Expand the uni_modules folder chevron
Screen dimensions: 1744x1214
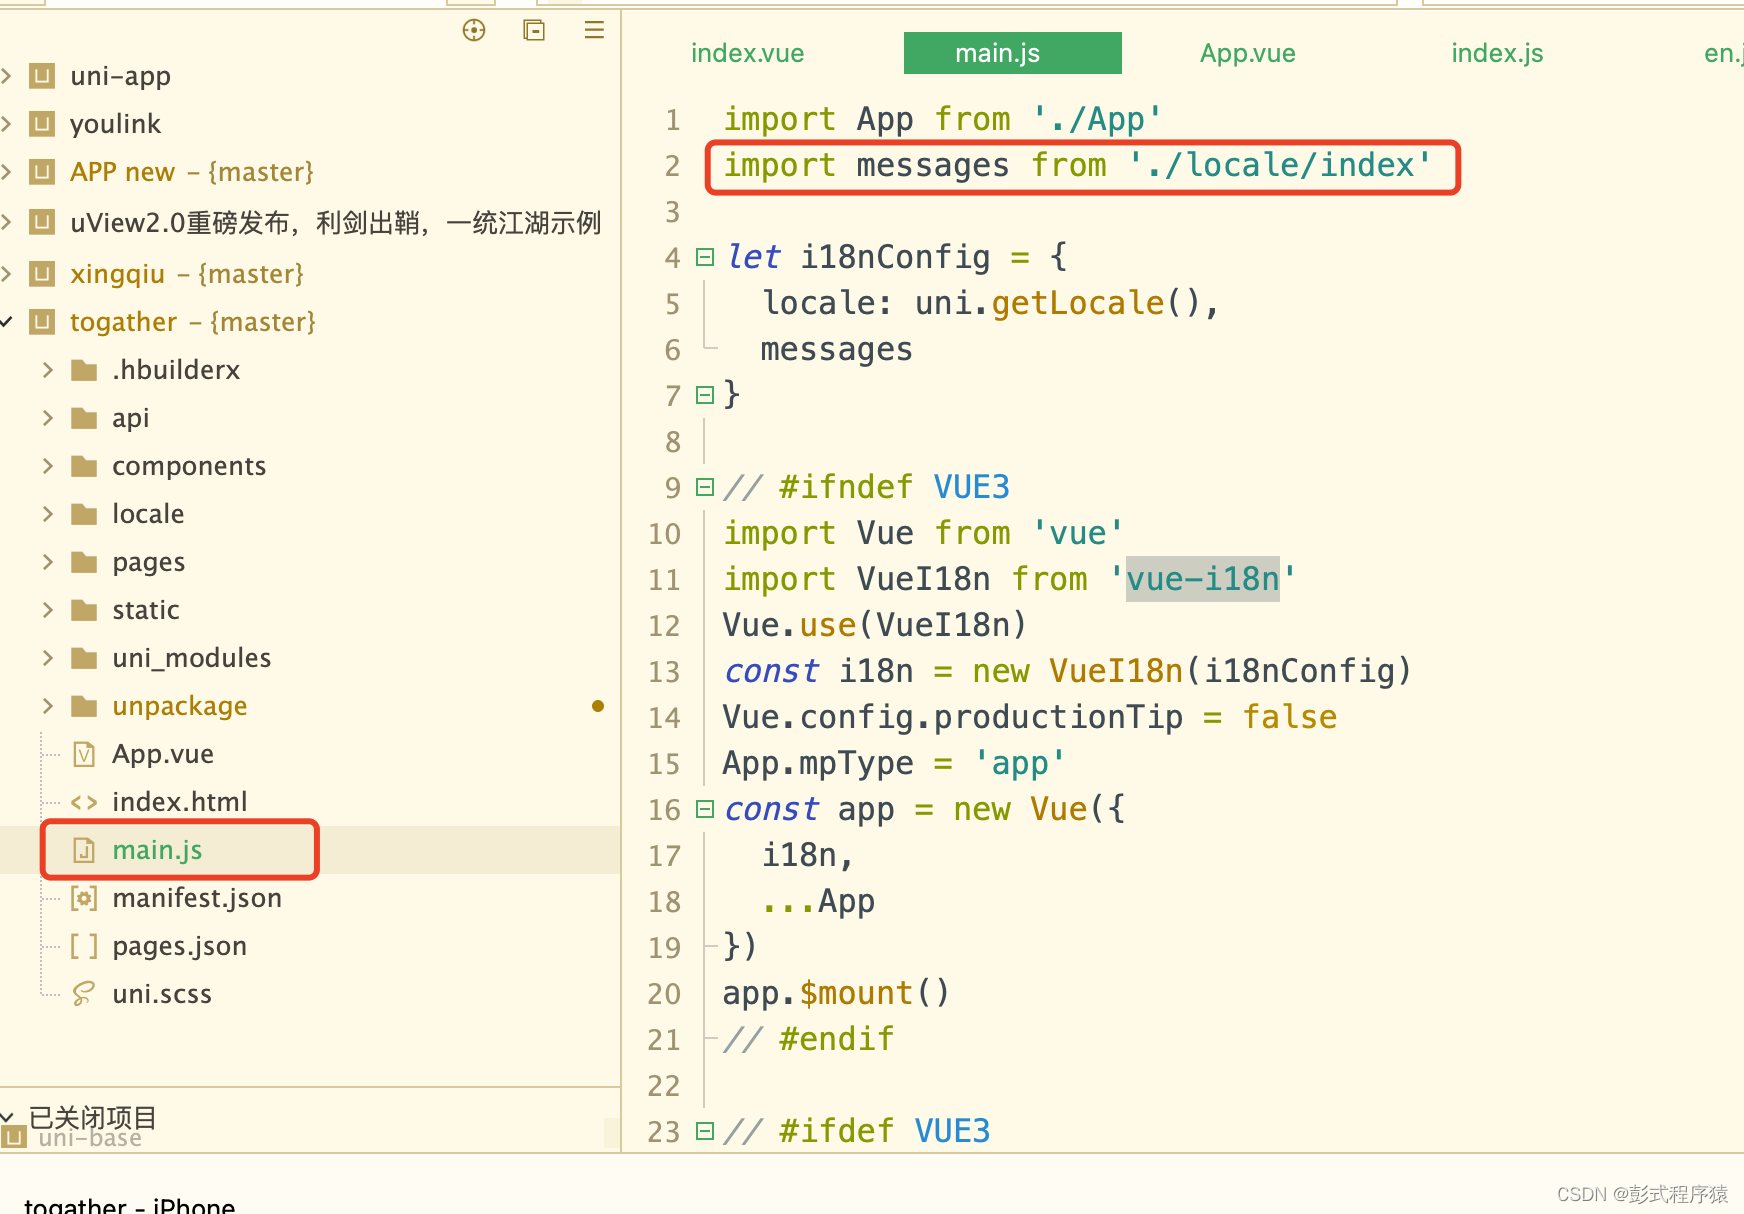[x=48, y=658]
